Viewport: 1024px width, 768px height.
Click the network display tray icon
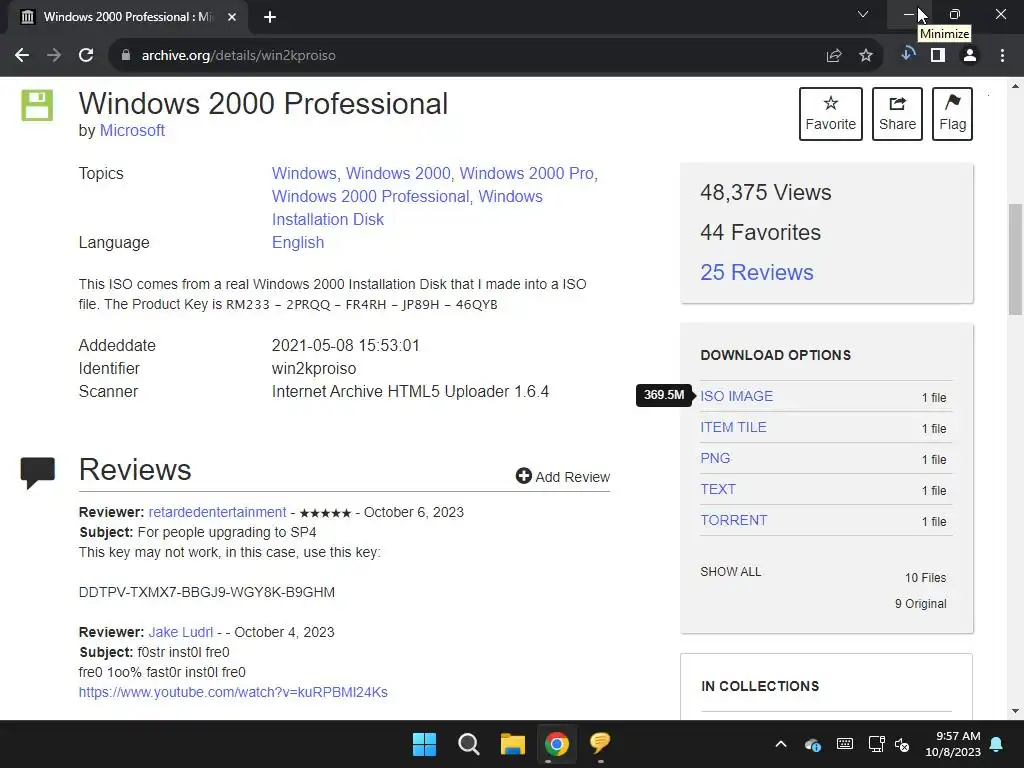point(876,744)
